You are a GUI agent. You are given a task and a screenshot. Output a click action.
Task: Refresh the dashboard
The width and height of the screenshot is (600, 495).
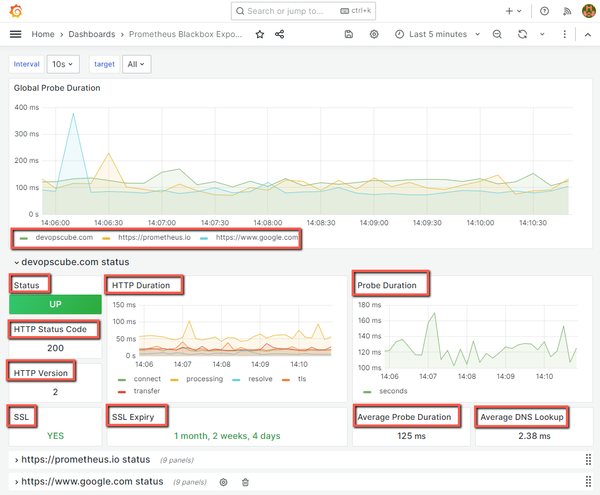(x=522, y=34)
